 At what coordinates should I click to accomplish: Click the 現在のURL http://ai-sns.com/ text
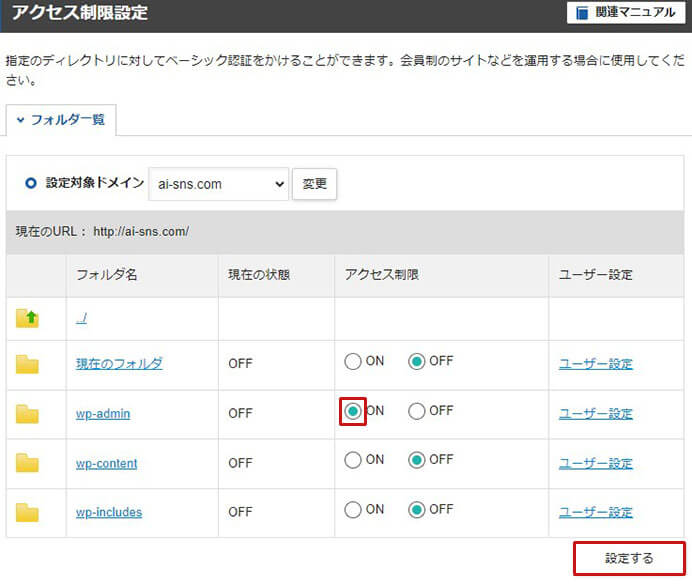(102, 231)
